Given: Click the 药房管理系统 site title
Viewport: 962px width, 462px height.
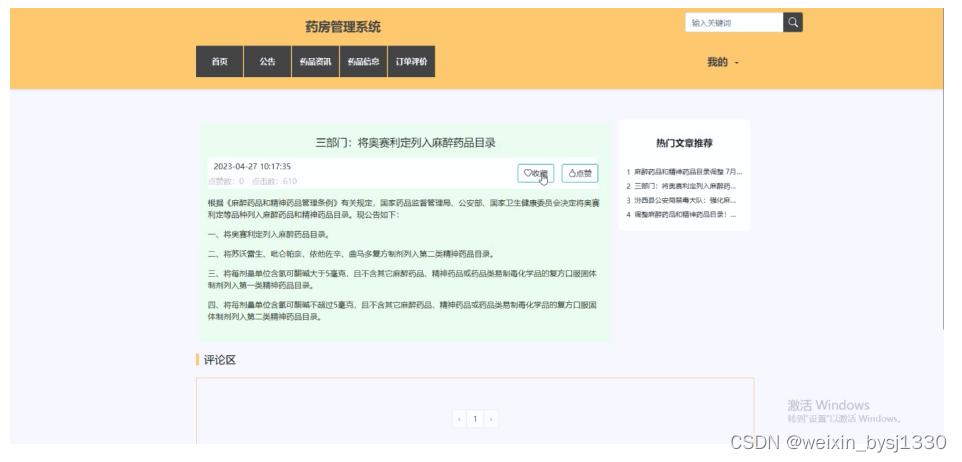Looking at the screenshot, I should tap(343, 27).
